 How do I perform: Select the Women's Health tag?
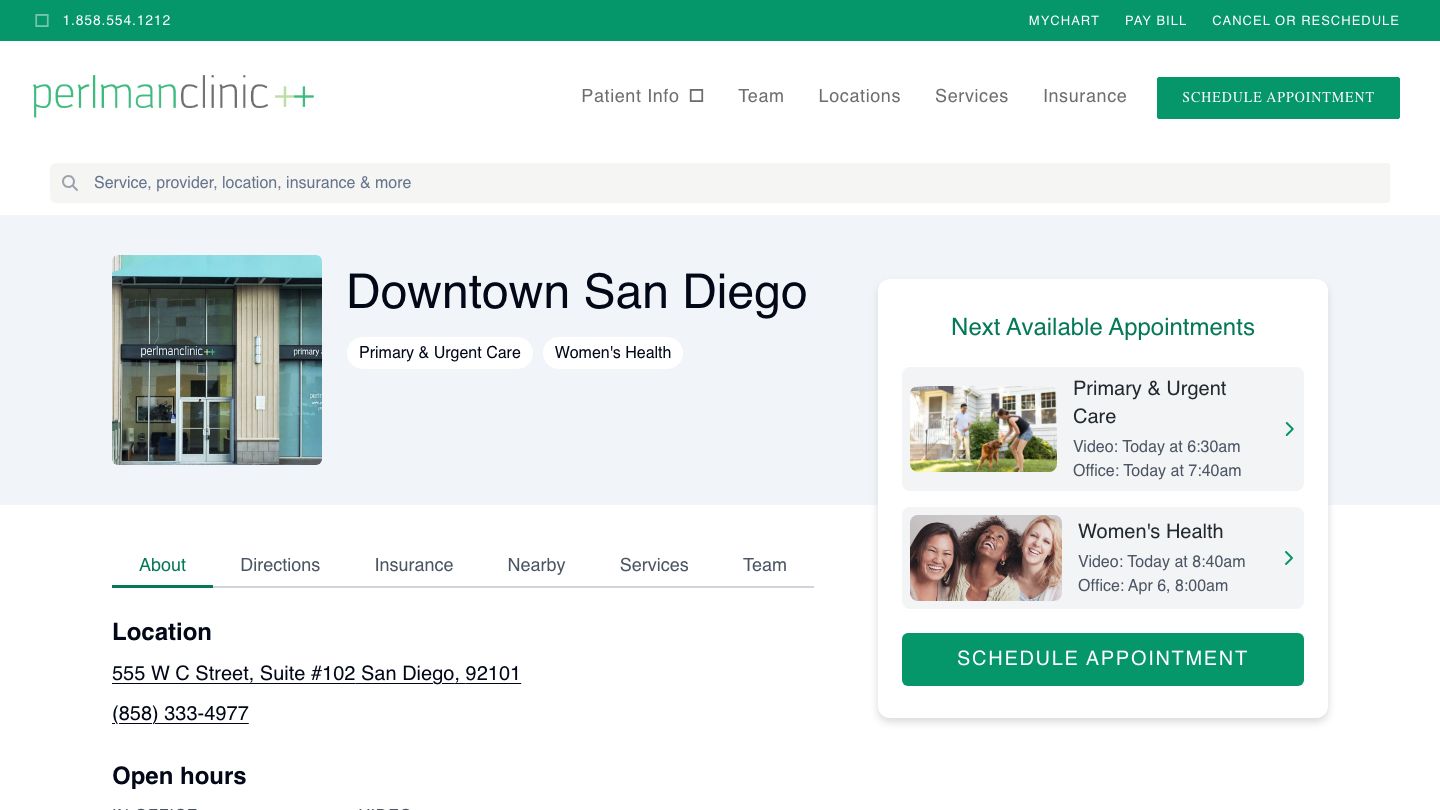coord(613,352)
